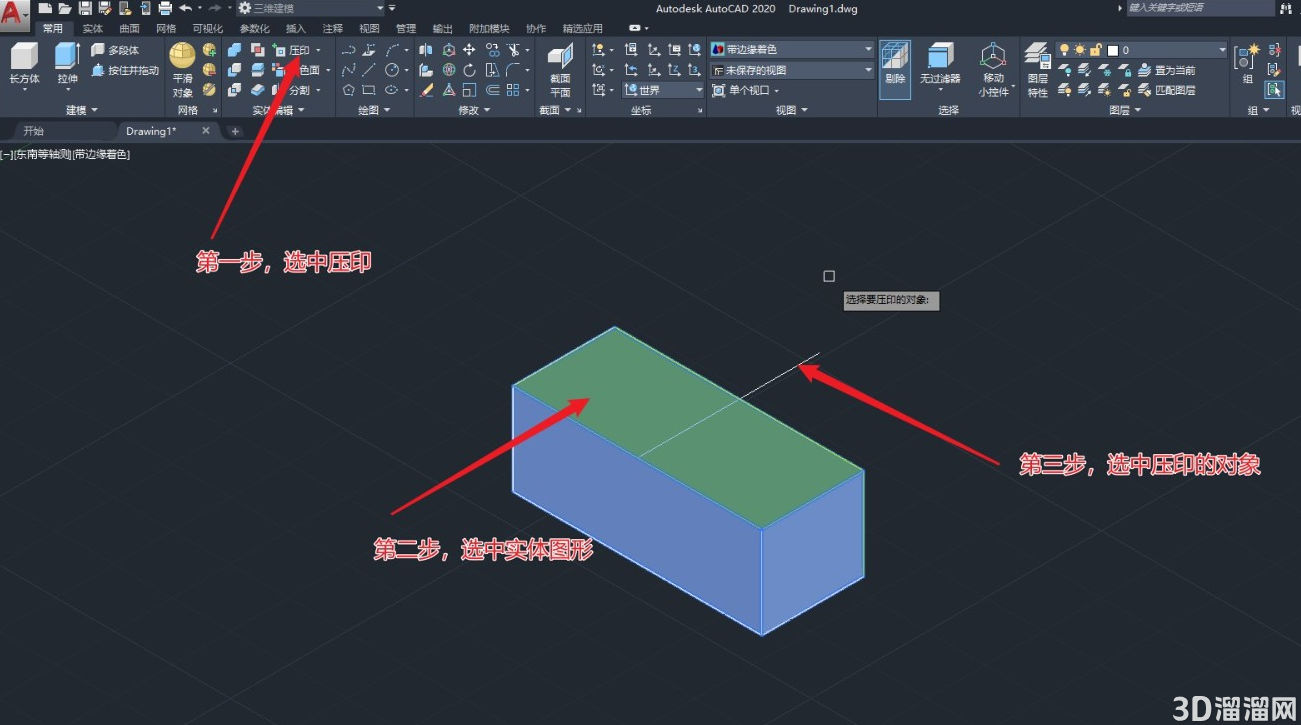Image resolution: width=1301 pixels, height=725 pixels.
Task: Expand the 修改 panel
Action: click(474, 110)
